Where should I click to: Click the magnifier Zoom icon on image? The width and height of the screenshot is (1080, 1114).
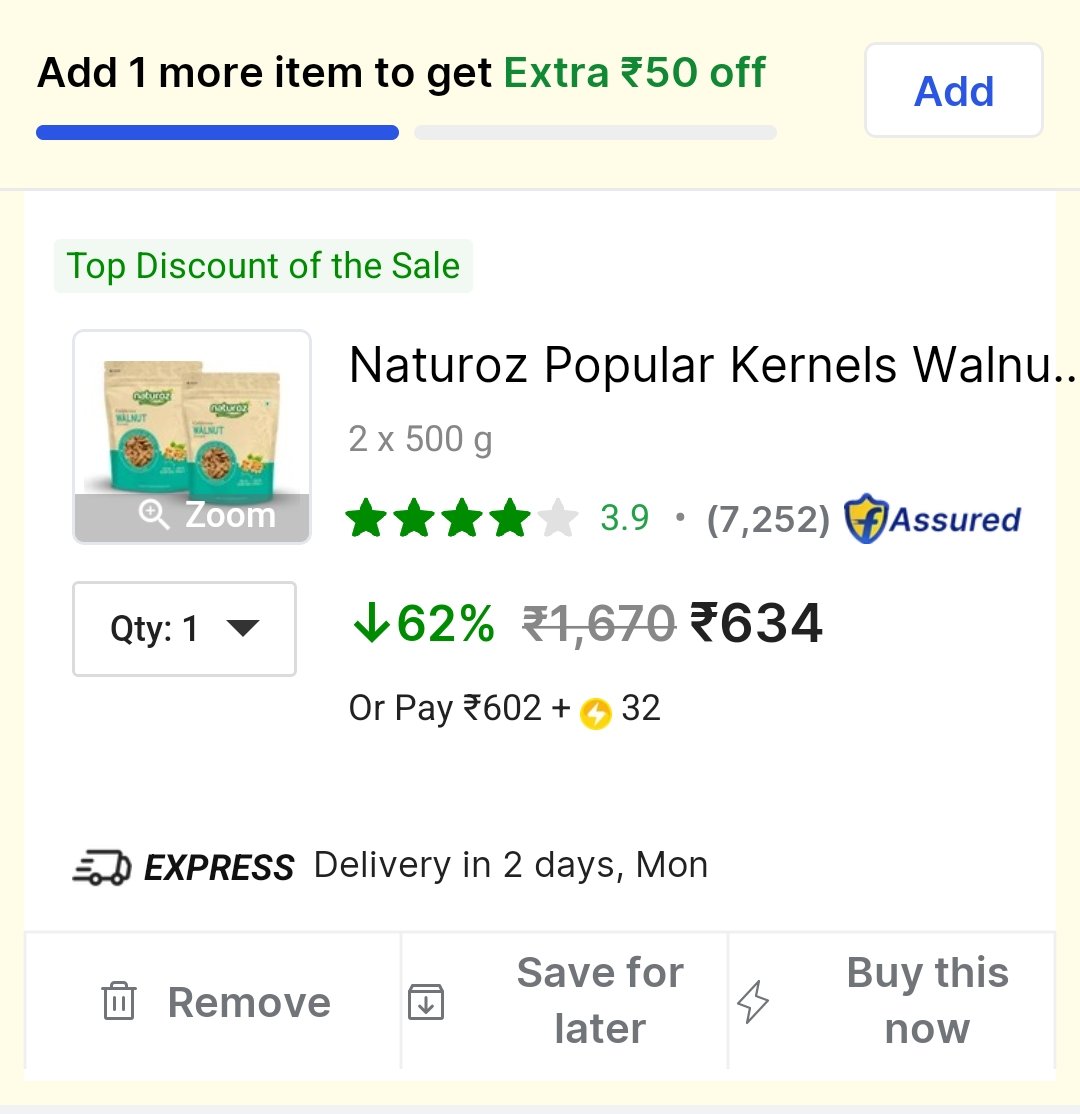click(x=153, y=514)
